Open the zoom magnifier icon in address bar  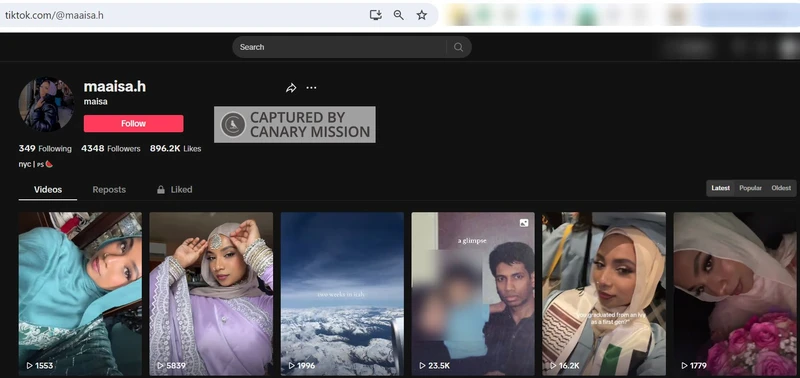398,15
